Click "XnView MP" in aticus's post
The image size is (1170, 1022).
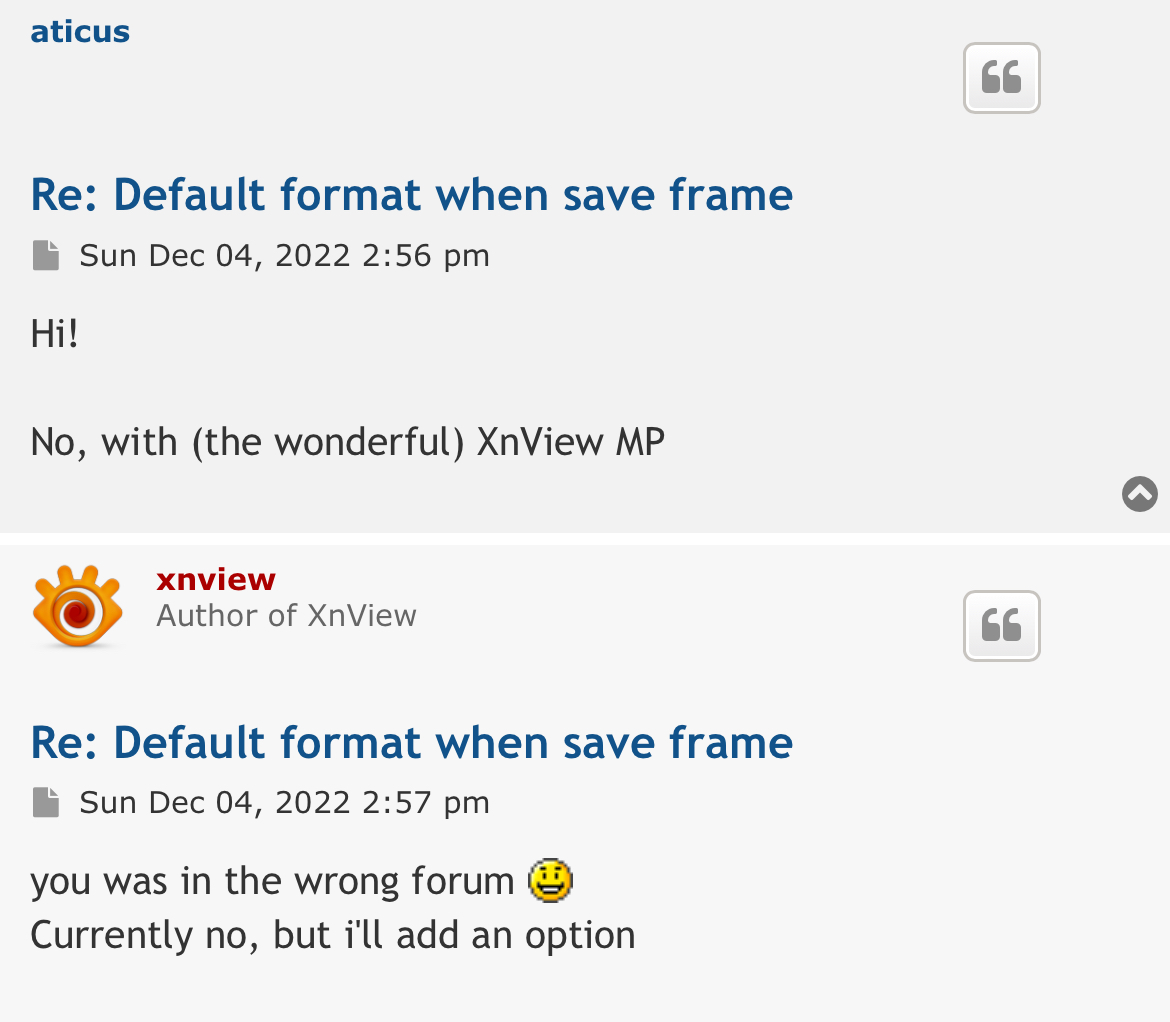(x=570, y=441)
